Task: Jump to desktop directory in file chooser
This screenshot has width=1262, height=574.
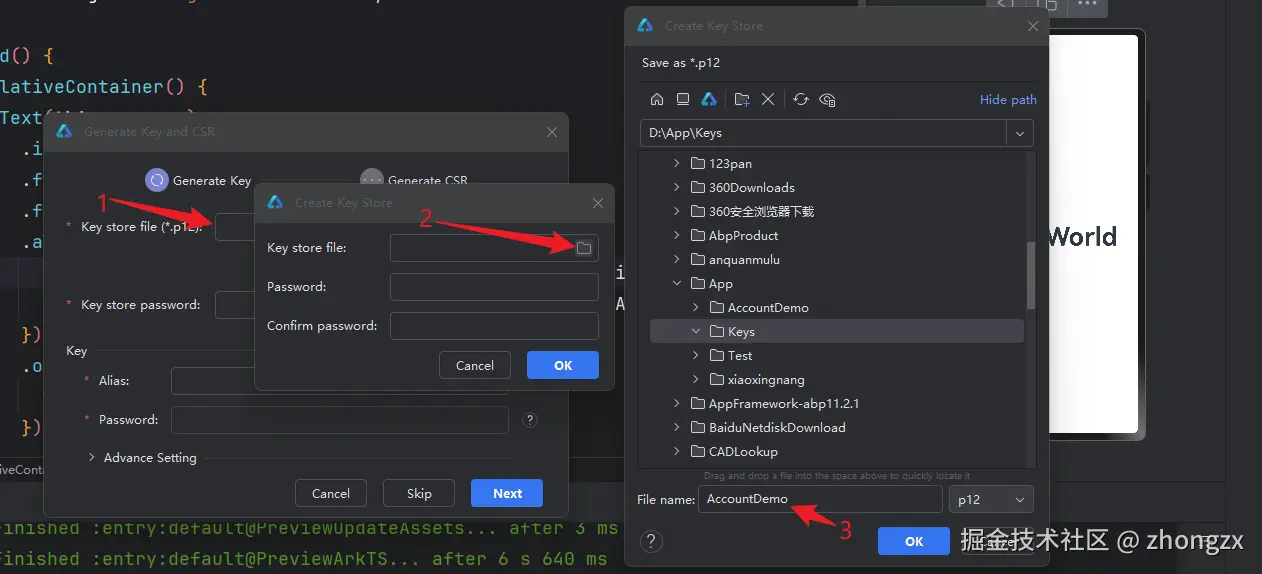Action: tap(683, 100)
